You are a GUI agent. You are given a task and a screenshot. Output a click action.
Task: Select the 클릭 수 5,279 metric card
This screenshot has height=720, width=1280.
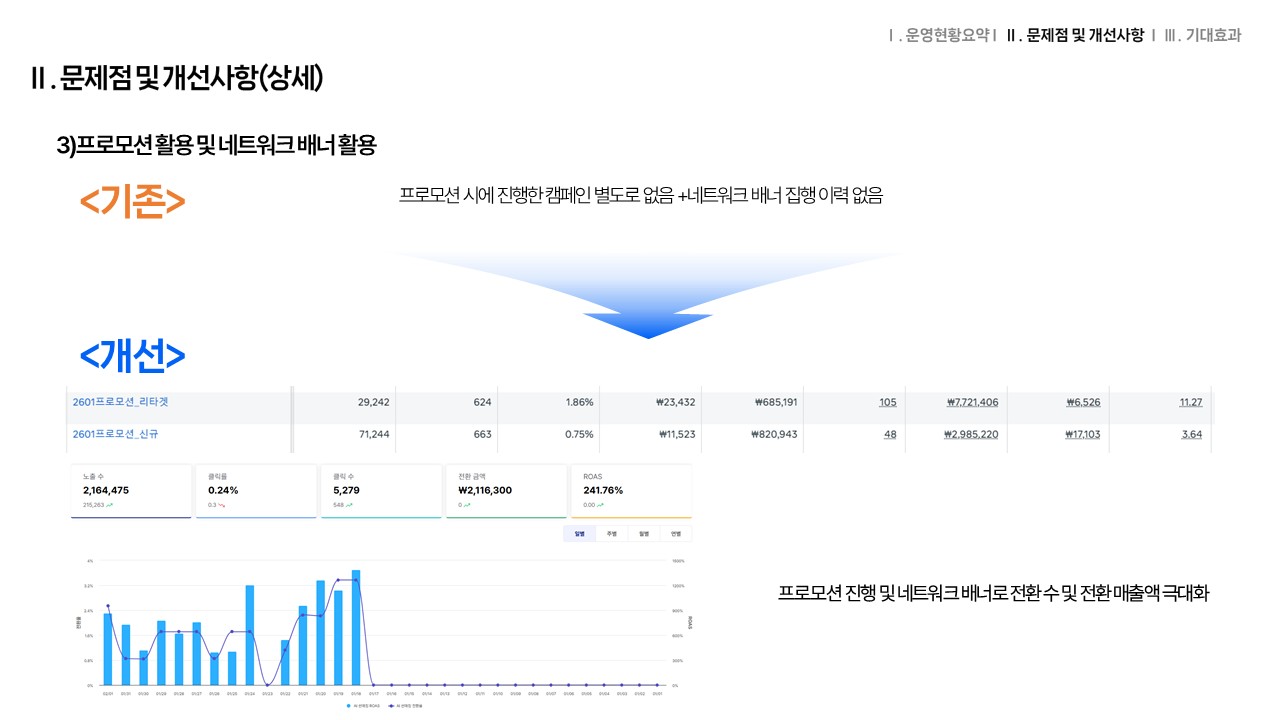point(381,491)
